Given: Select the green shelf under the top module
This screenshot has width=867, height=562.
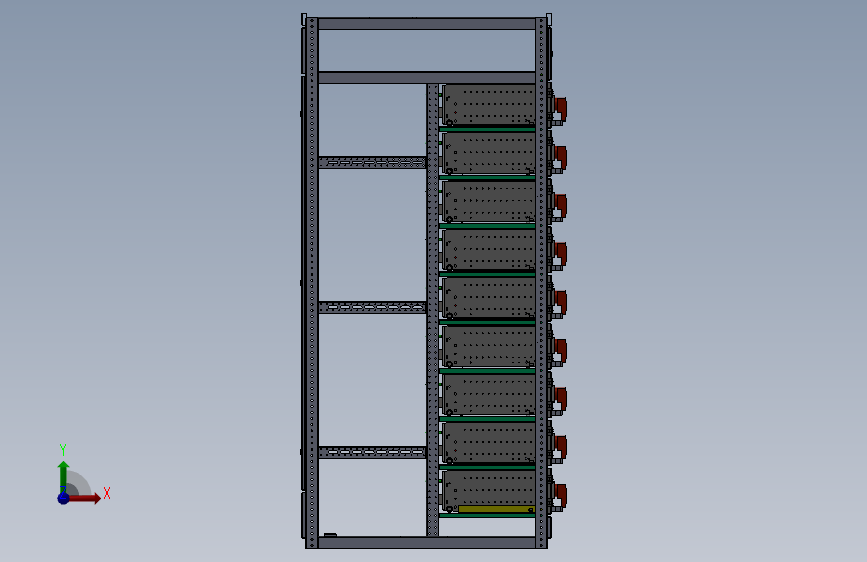Looking at the screenshot, I should point(487,129).
